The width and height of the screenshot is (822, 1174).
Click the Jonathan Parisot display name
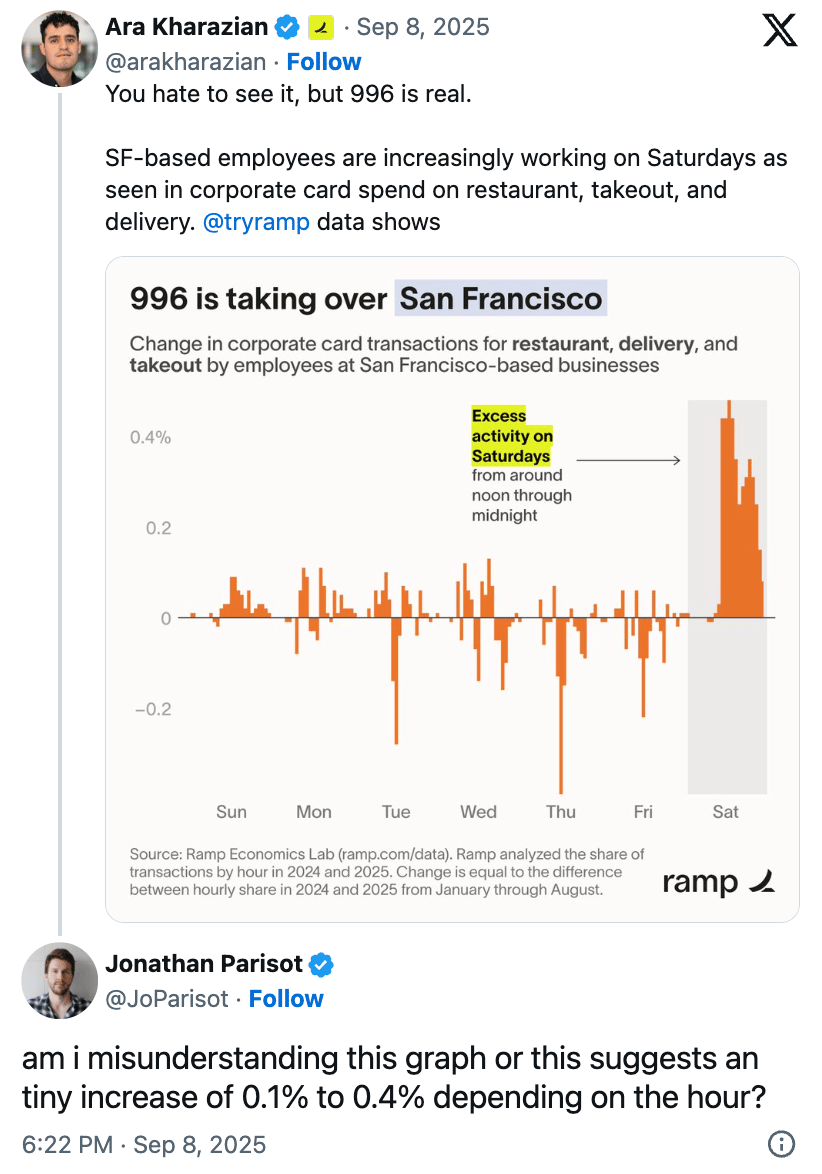[x=204, y=965]
